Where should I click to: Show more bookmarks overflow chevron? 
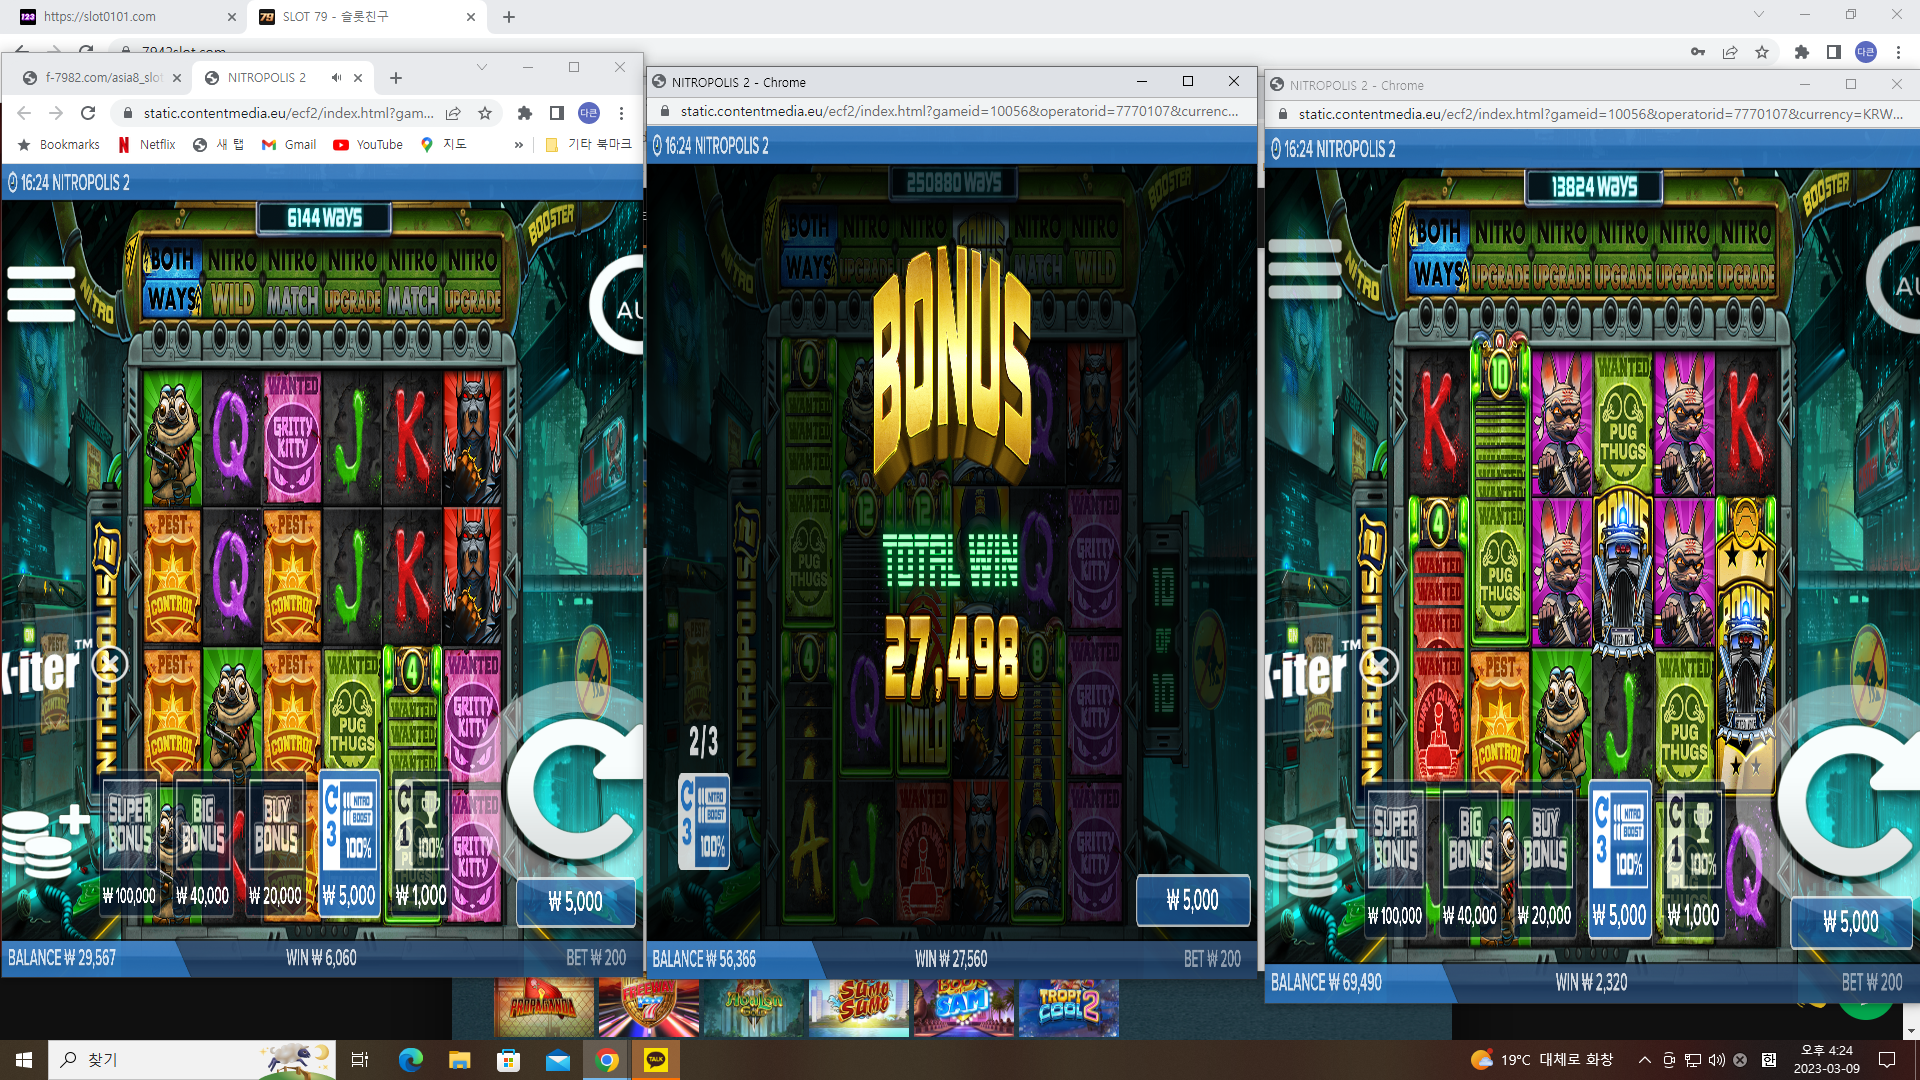pyautogui.click(x=519, y=145)
